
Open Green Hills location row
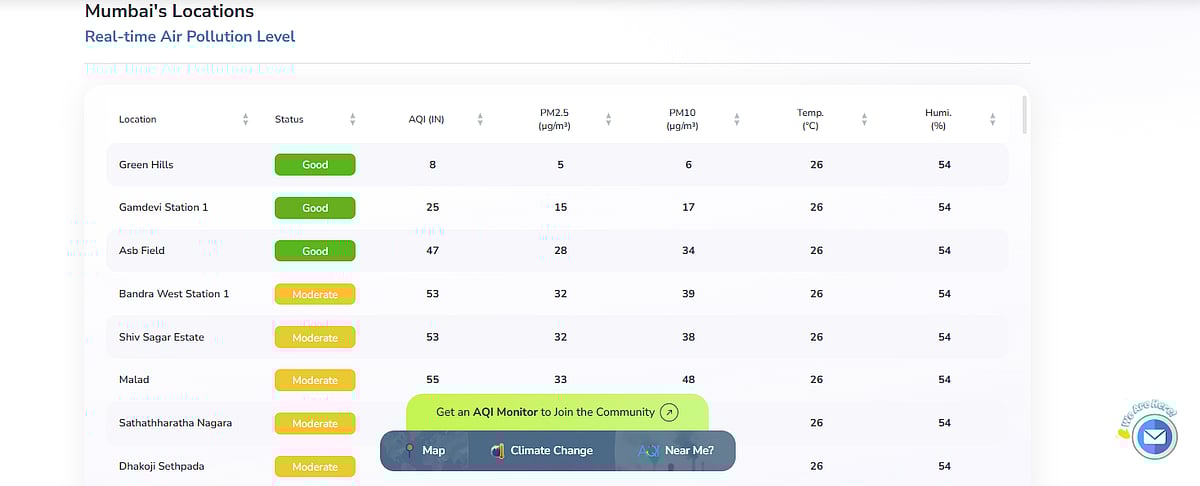tap(146, 164)
